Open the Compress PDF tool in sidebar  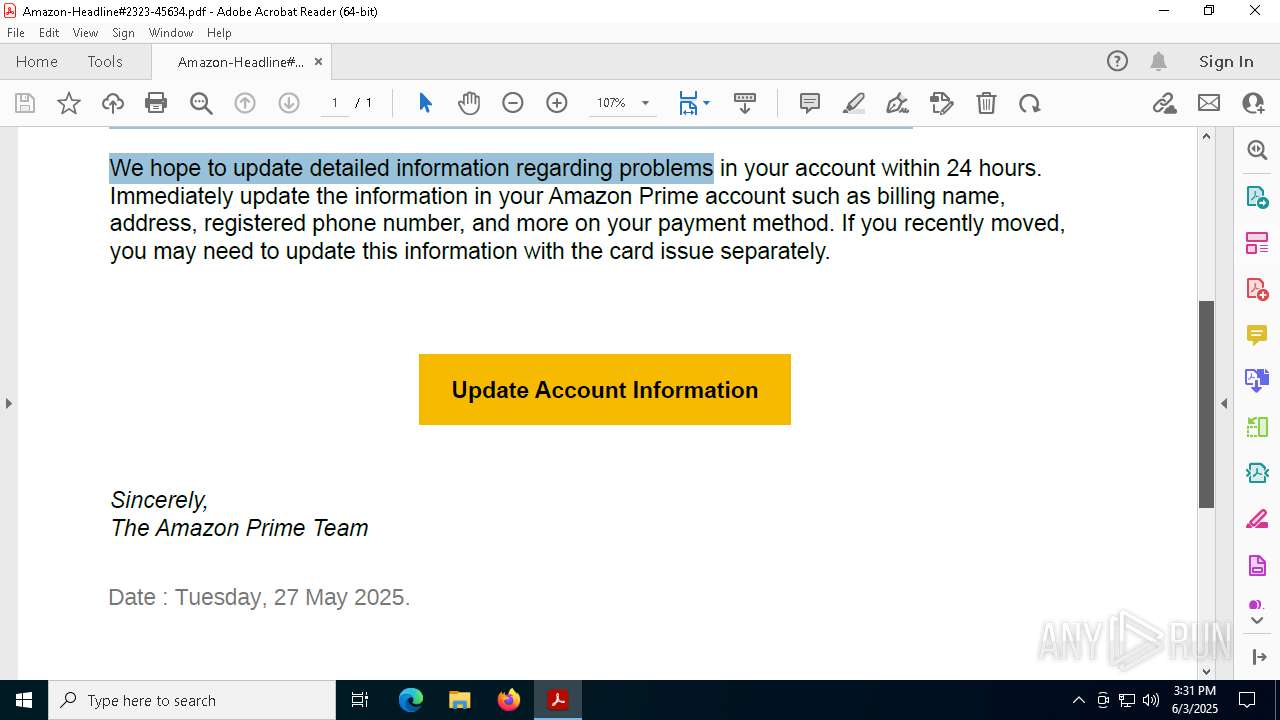(x=1257, y=473)
